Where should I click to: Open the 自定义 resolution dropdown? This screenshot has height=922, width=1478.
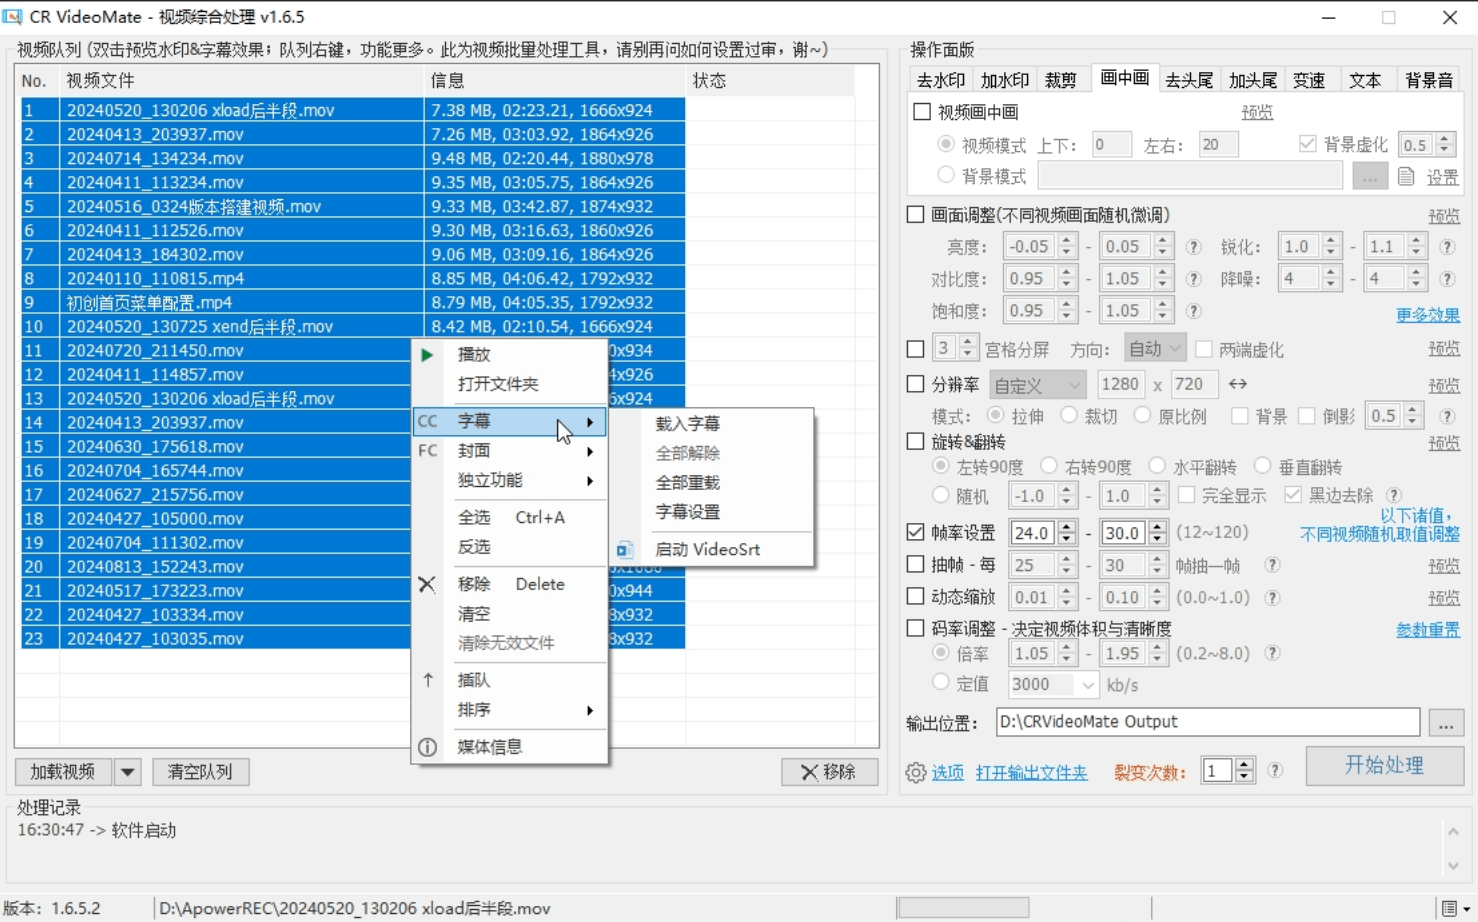point(1037,385)
